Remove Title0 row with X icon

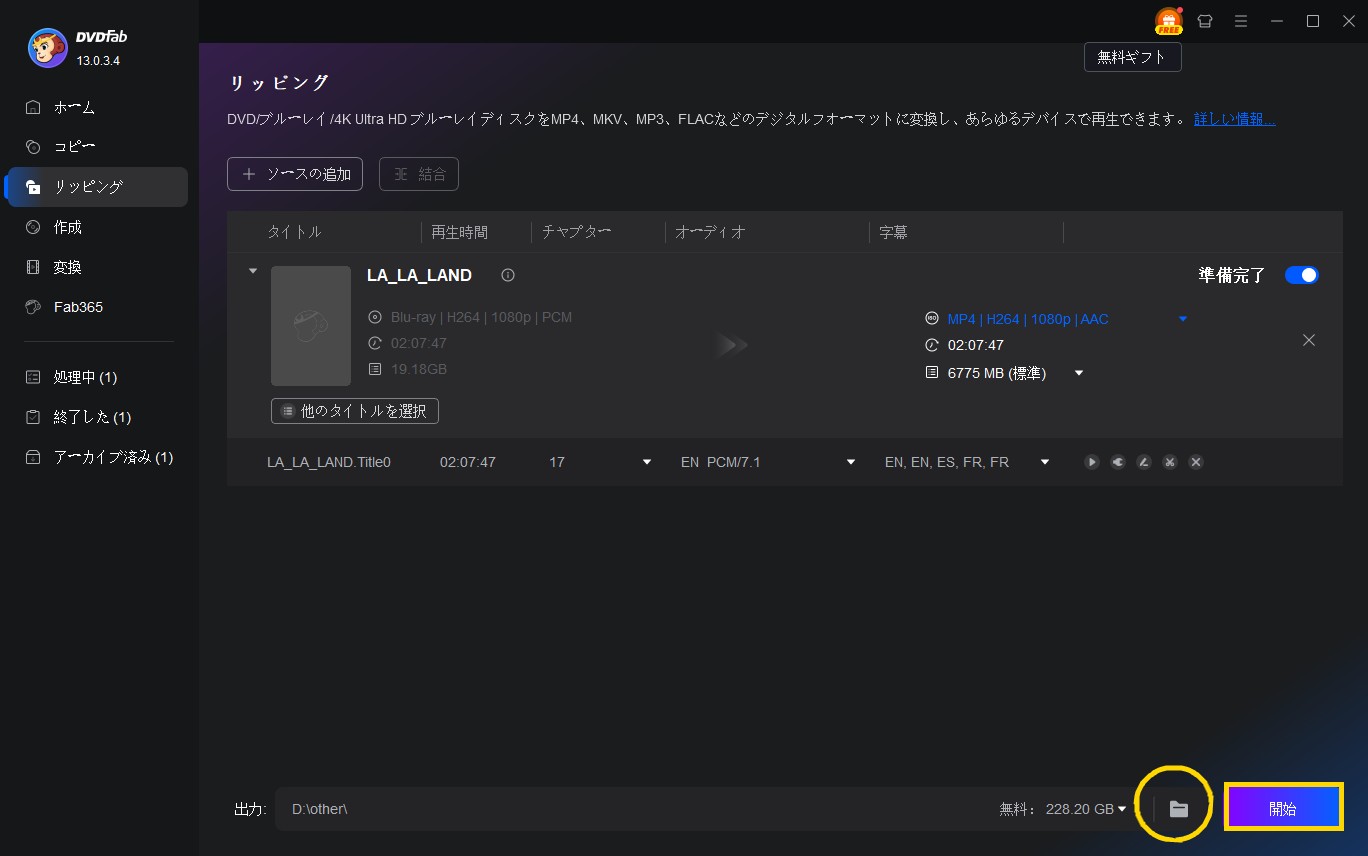pos(1196,462)
